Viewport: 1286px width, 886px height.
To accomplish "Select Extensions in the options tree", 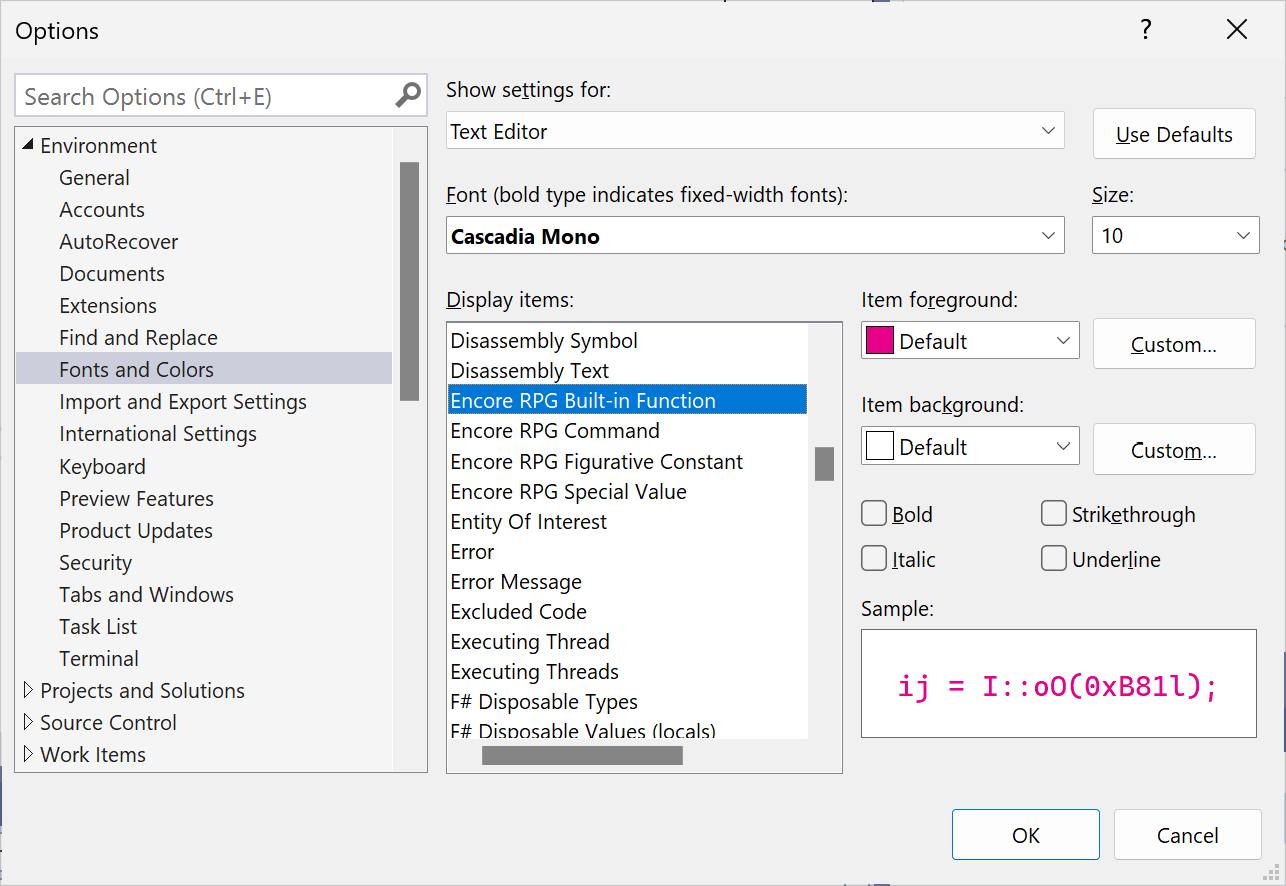I will 108,306.
